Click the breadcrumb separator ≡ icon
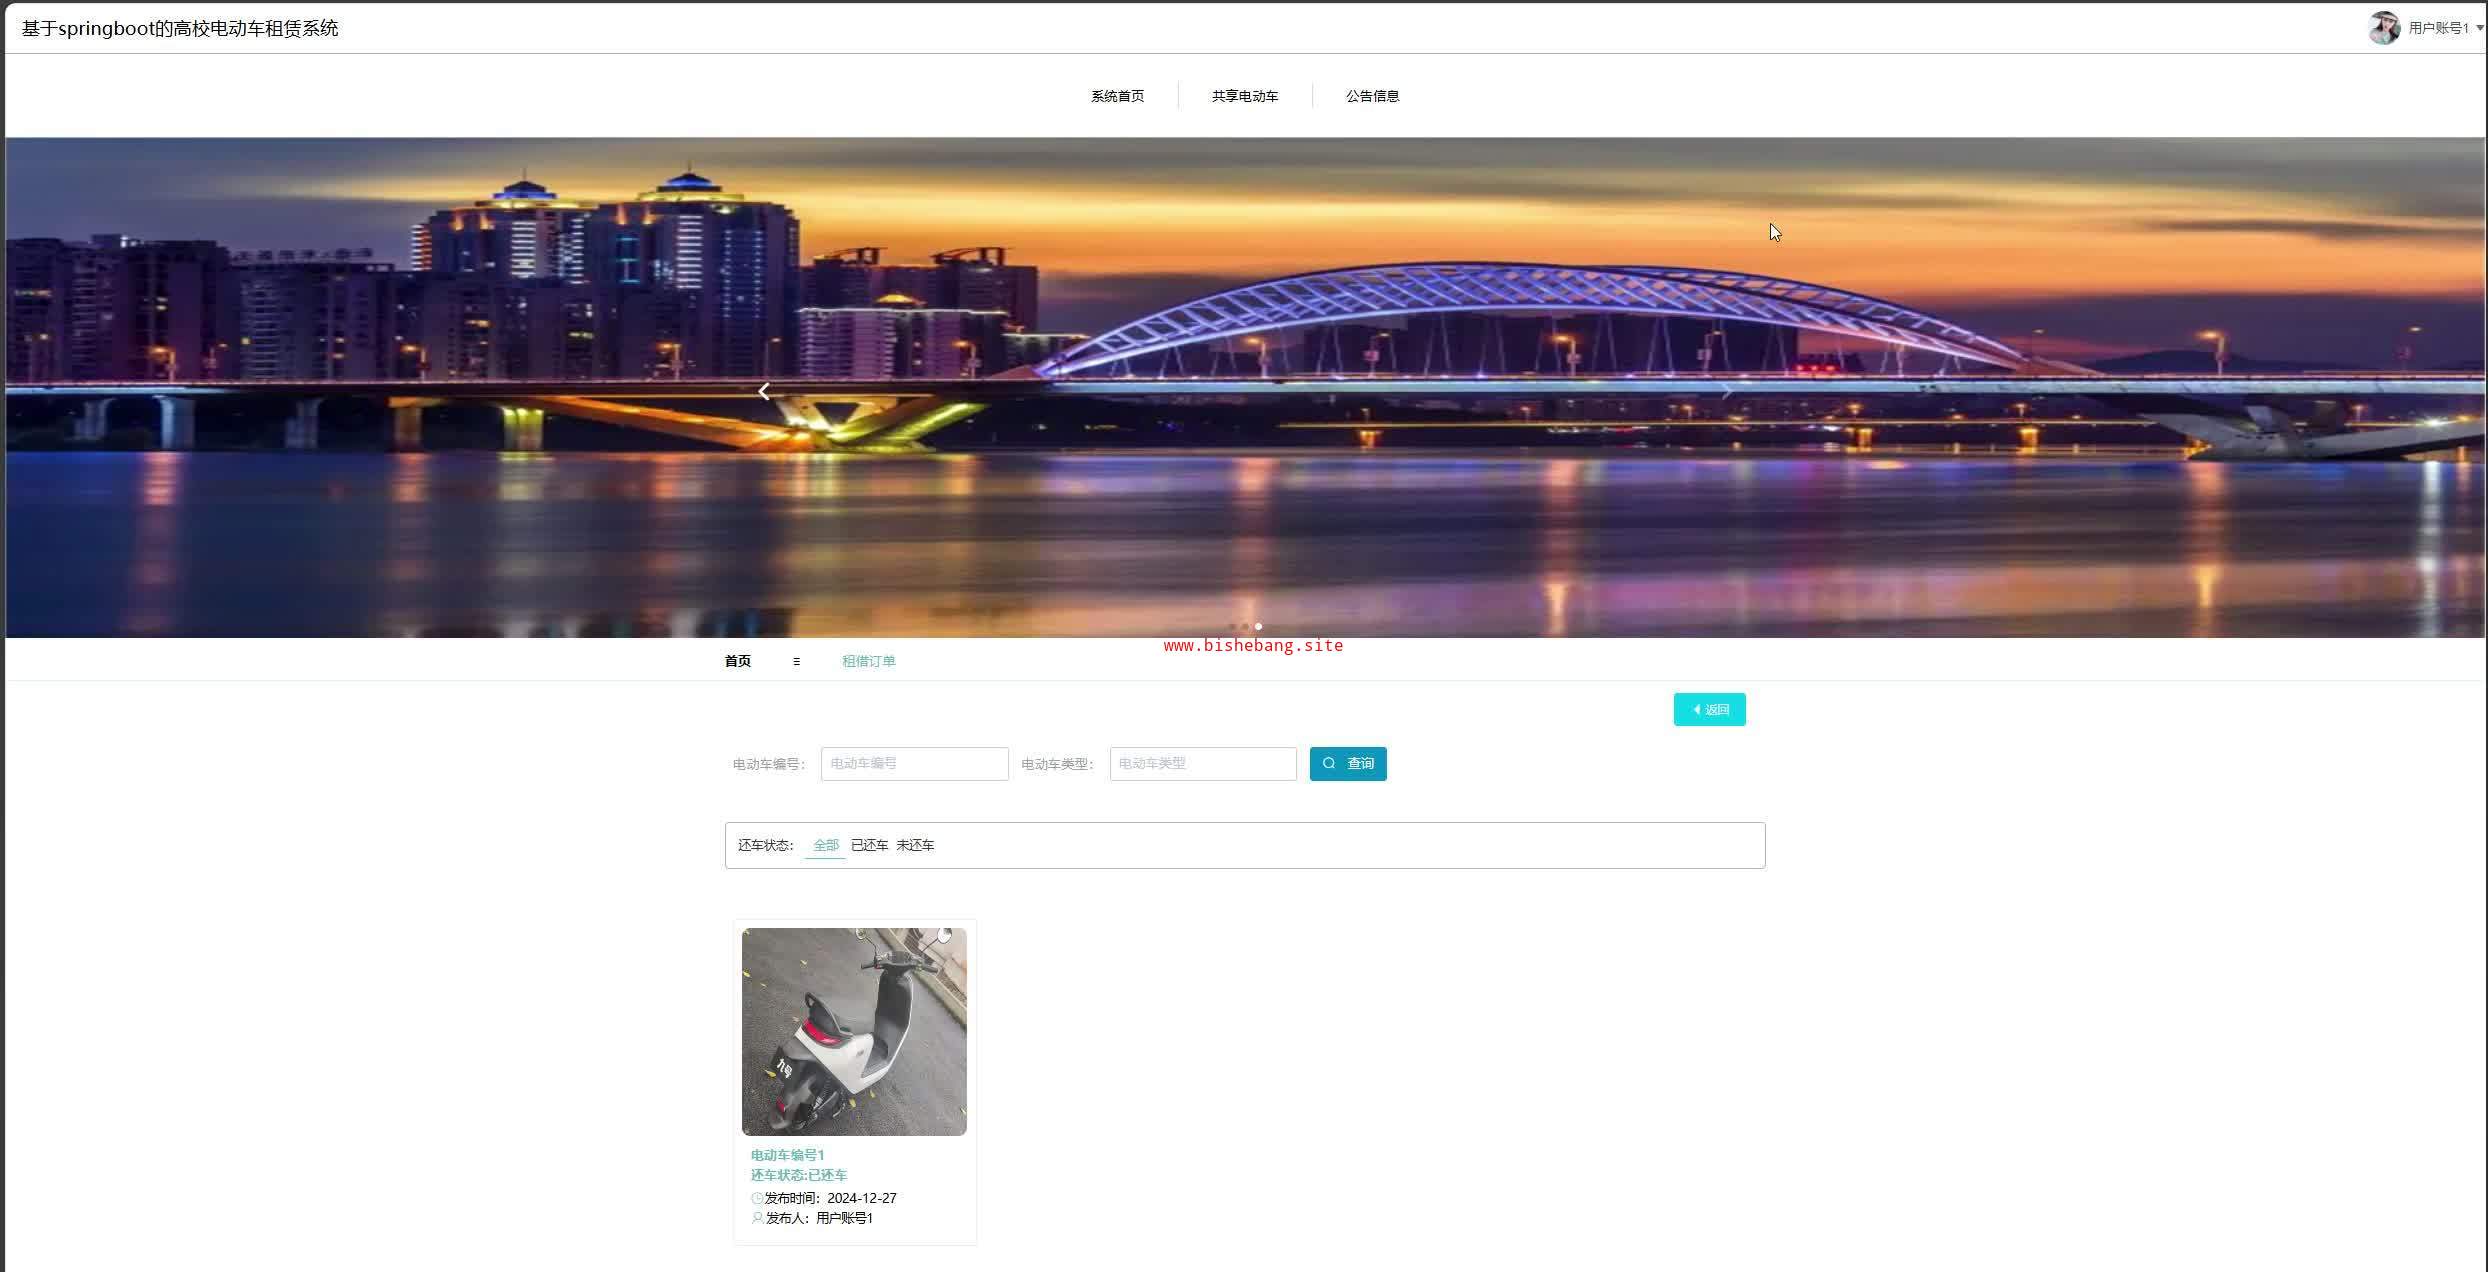The height and width of the screenshot is (1272, 2488). coord(796,661)
